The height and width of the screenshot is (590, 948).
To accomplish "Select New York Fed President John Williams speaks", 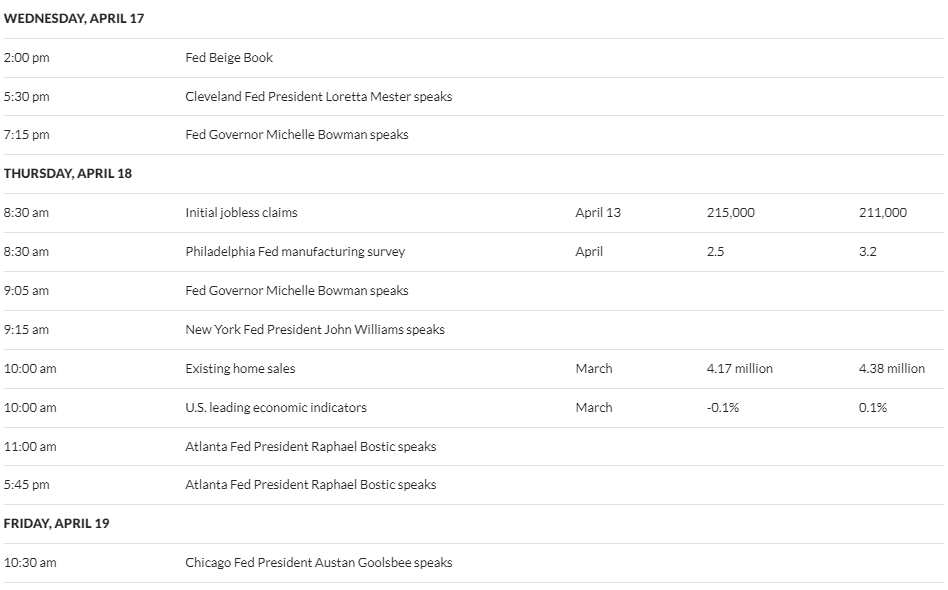I will point(315,329).
